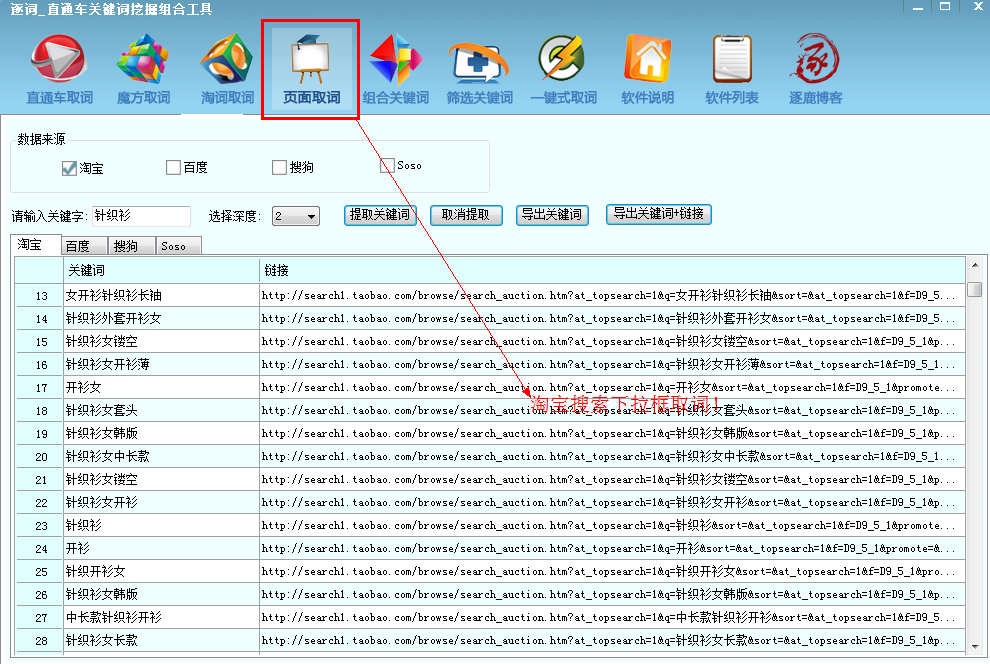Minimize the 逐词 application window
Viewport: 990px width, 664px height.
[918, 7]
